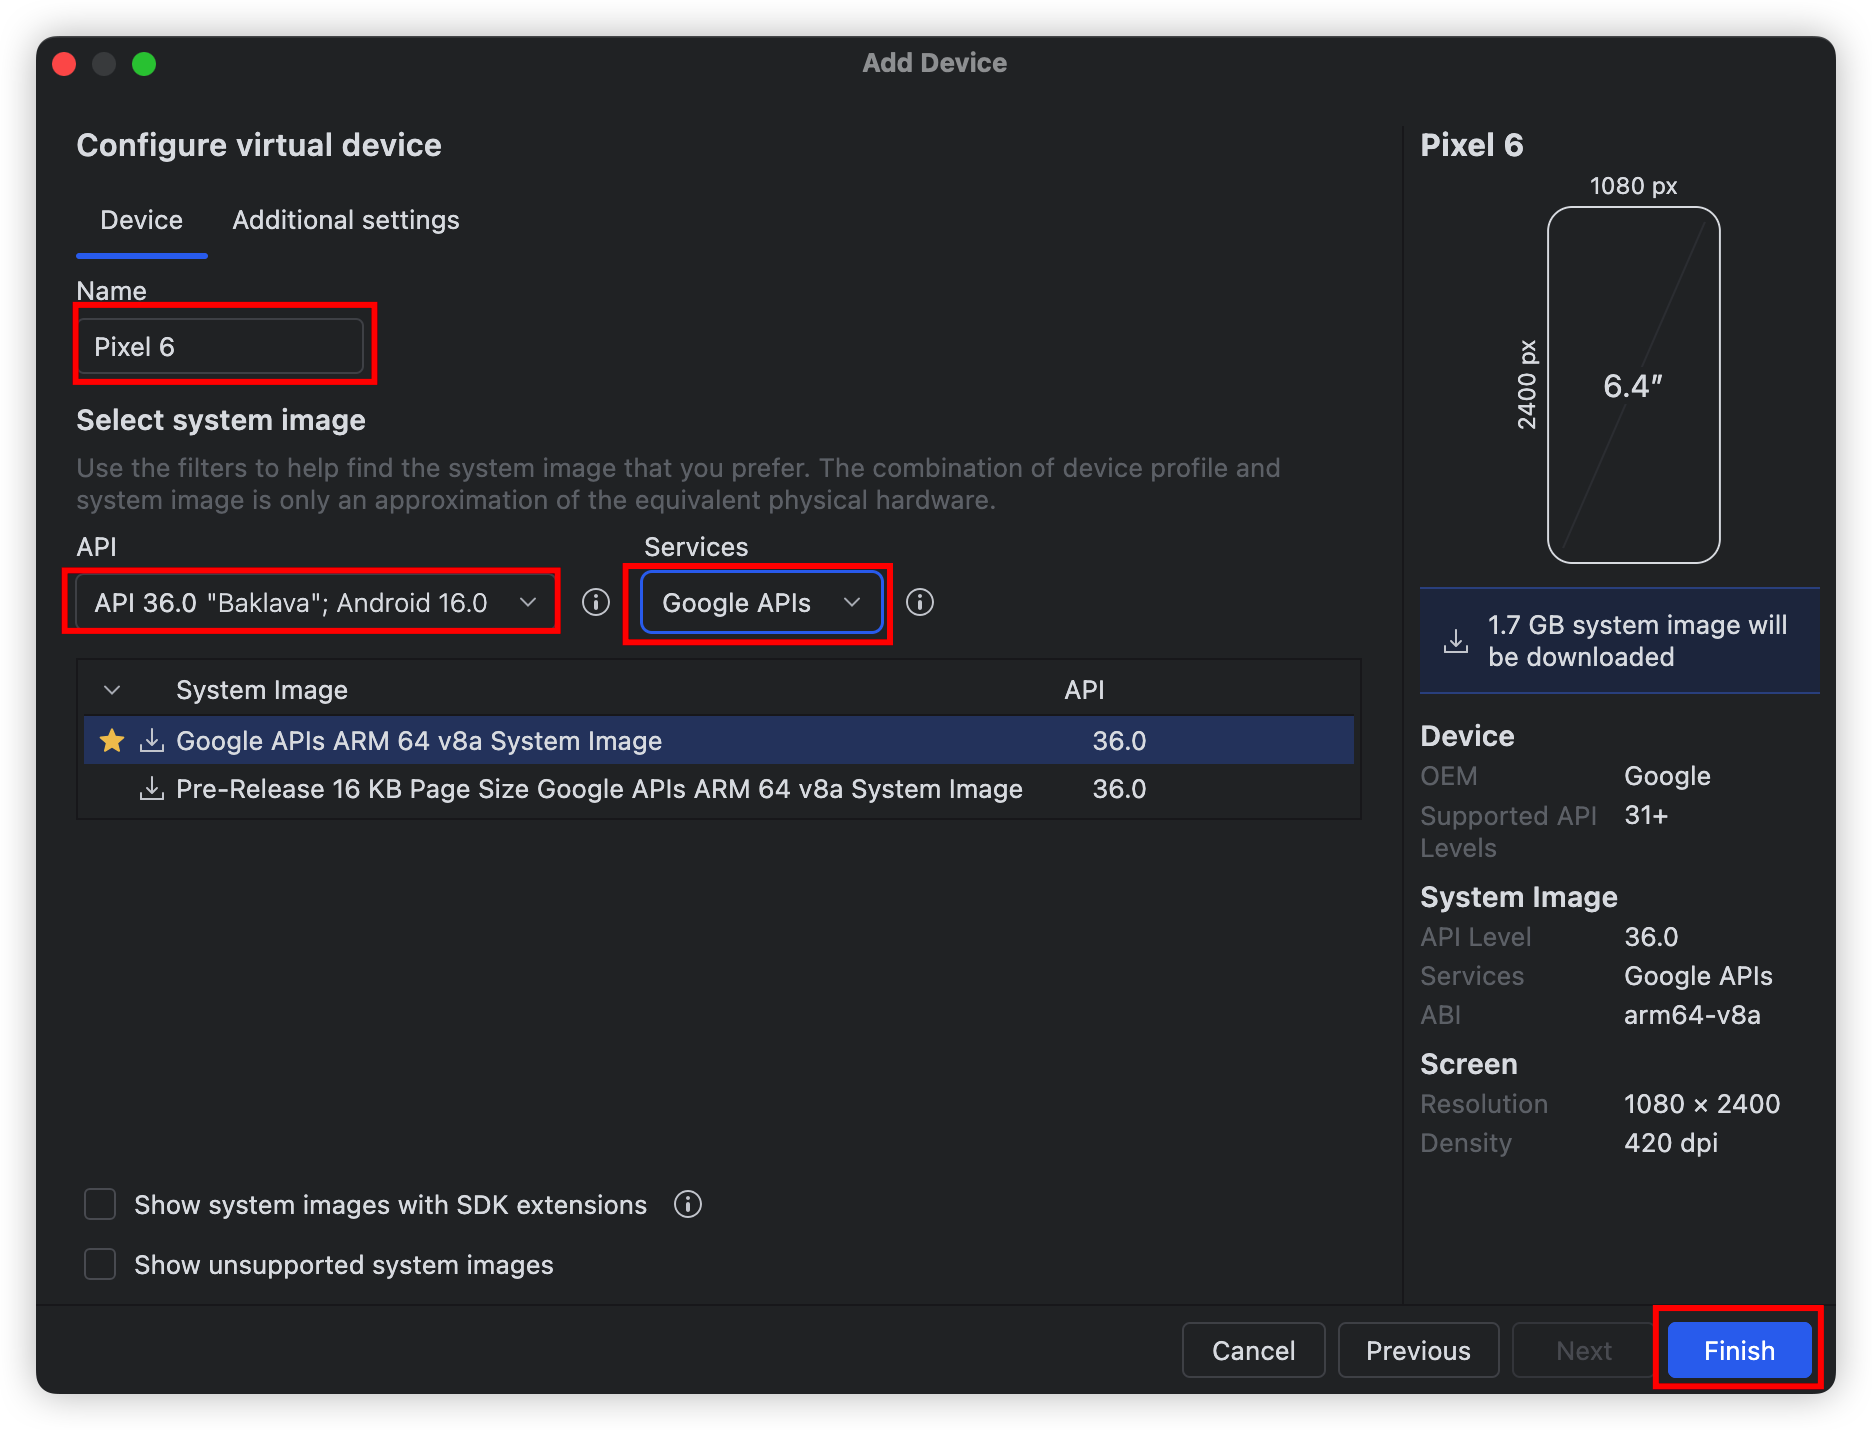Expand the Services Google APIs dropdown
This screenshot has width=1872, height=1430.
point(760,602)
